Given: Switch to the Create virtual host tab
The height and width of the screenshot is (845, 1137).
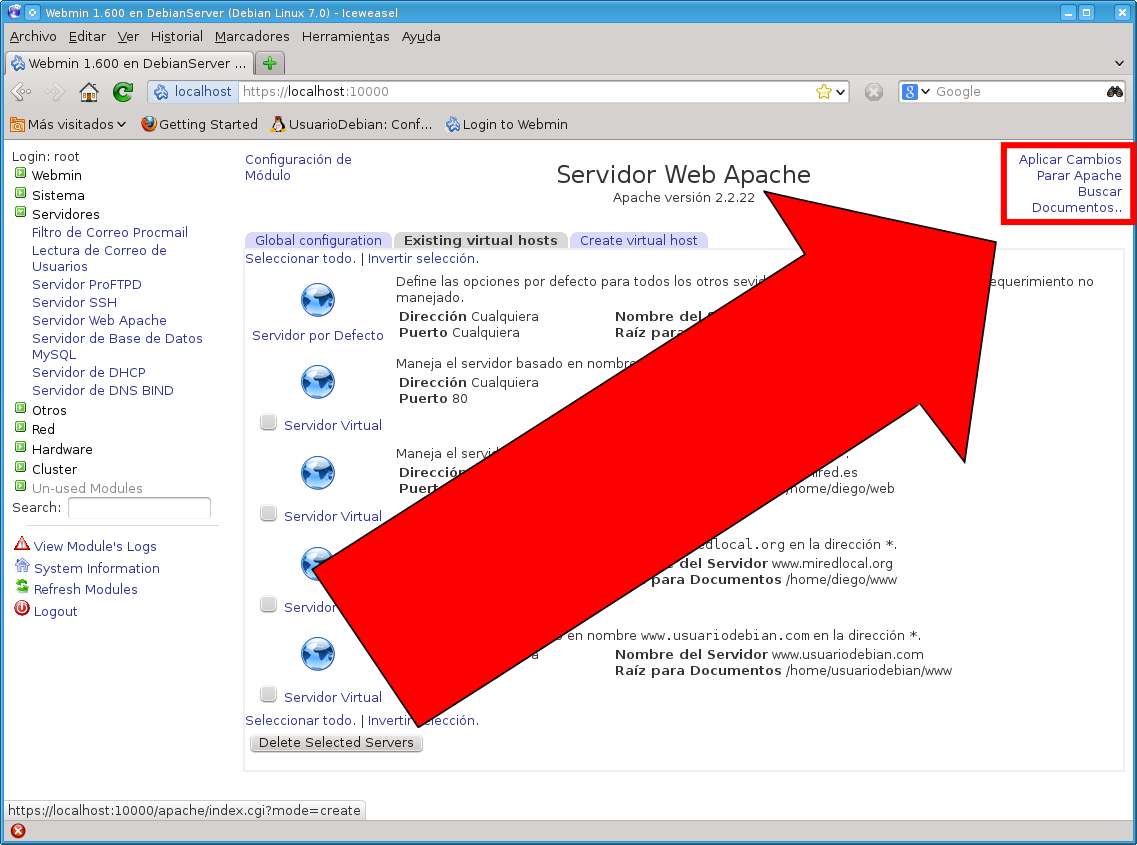Looking at the screenshot, I should [639, 240].
